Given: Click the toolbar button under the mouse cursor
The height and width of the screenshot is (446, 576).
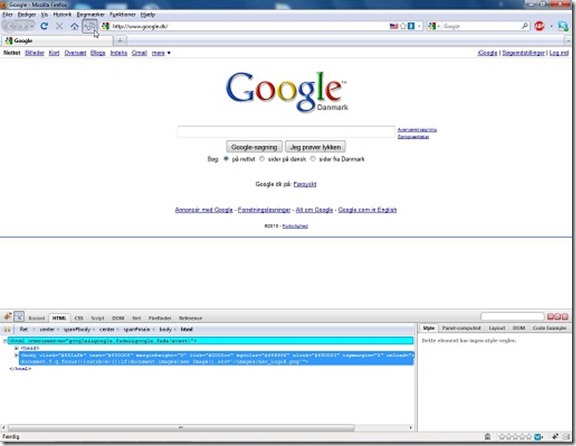Looking at the screenshot, I should (x=90, y=26).
